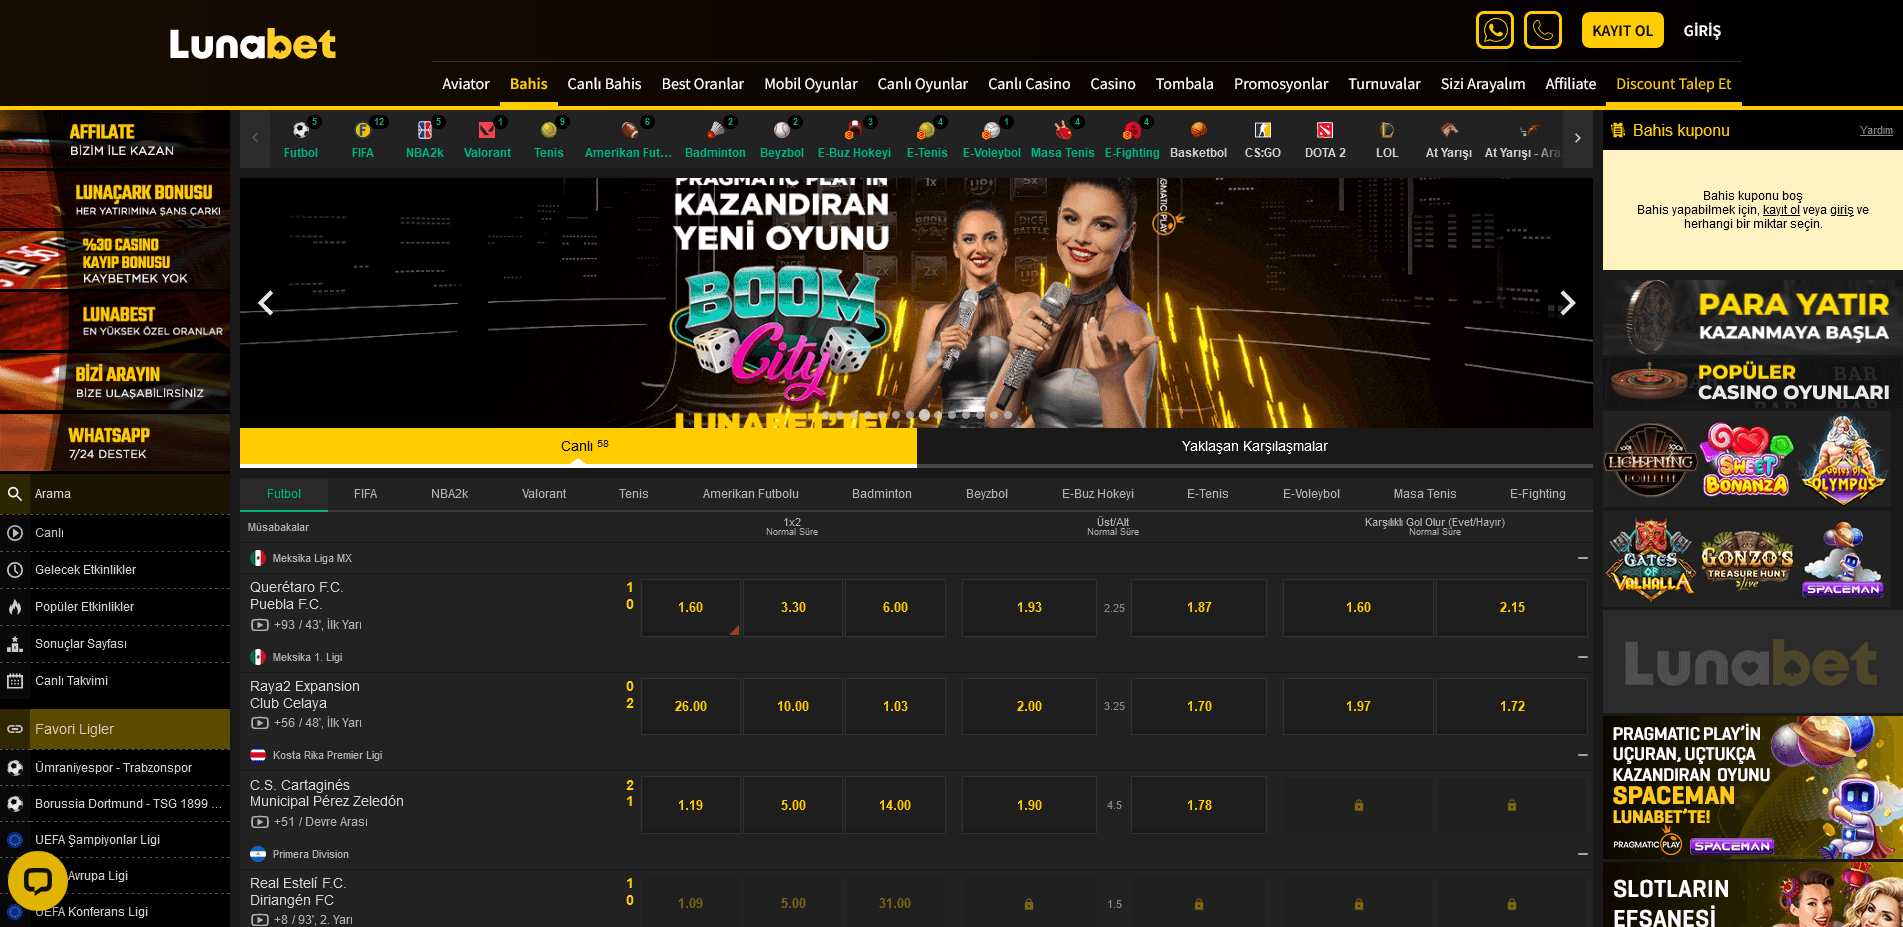Image resolution: width=1903 pixels, height=927 pixels.
Task: Go to previous banner slide
Action: coord(266,303)
